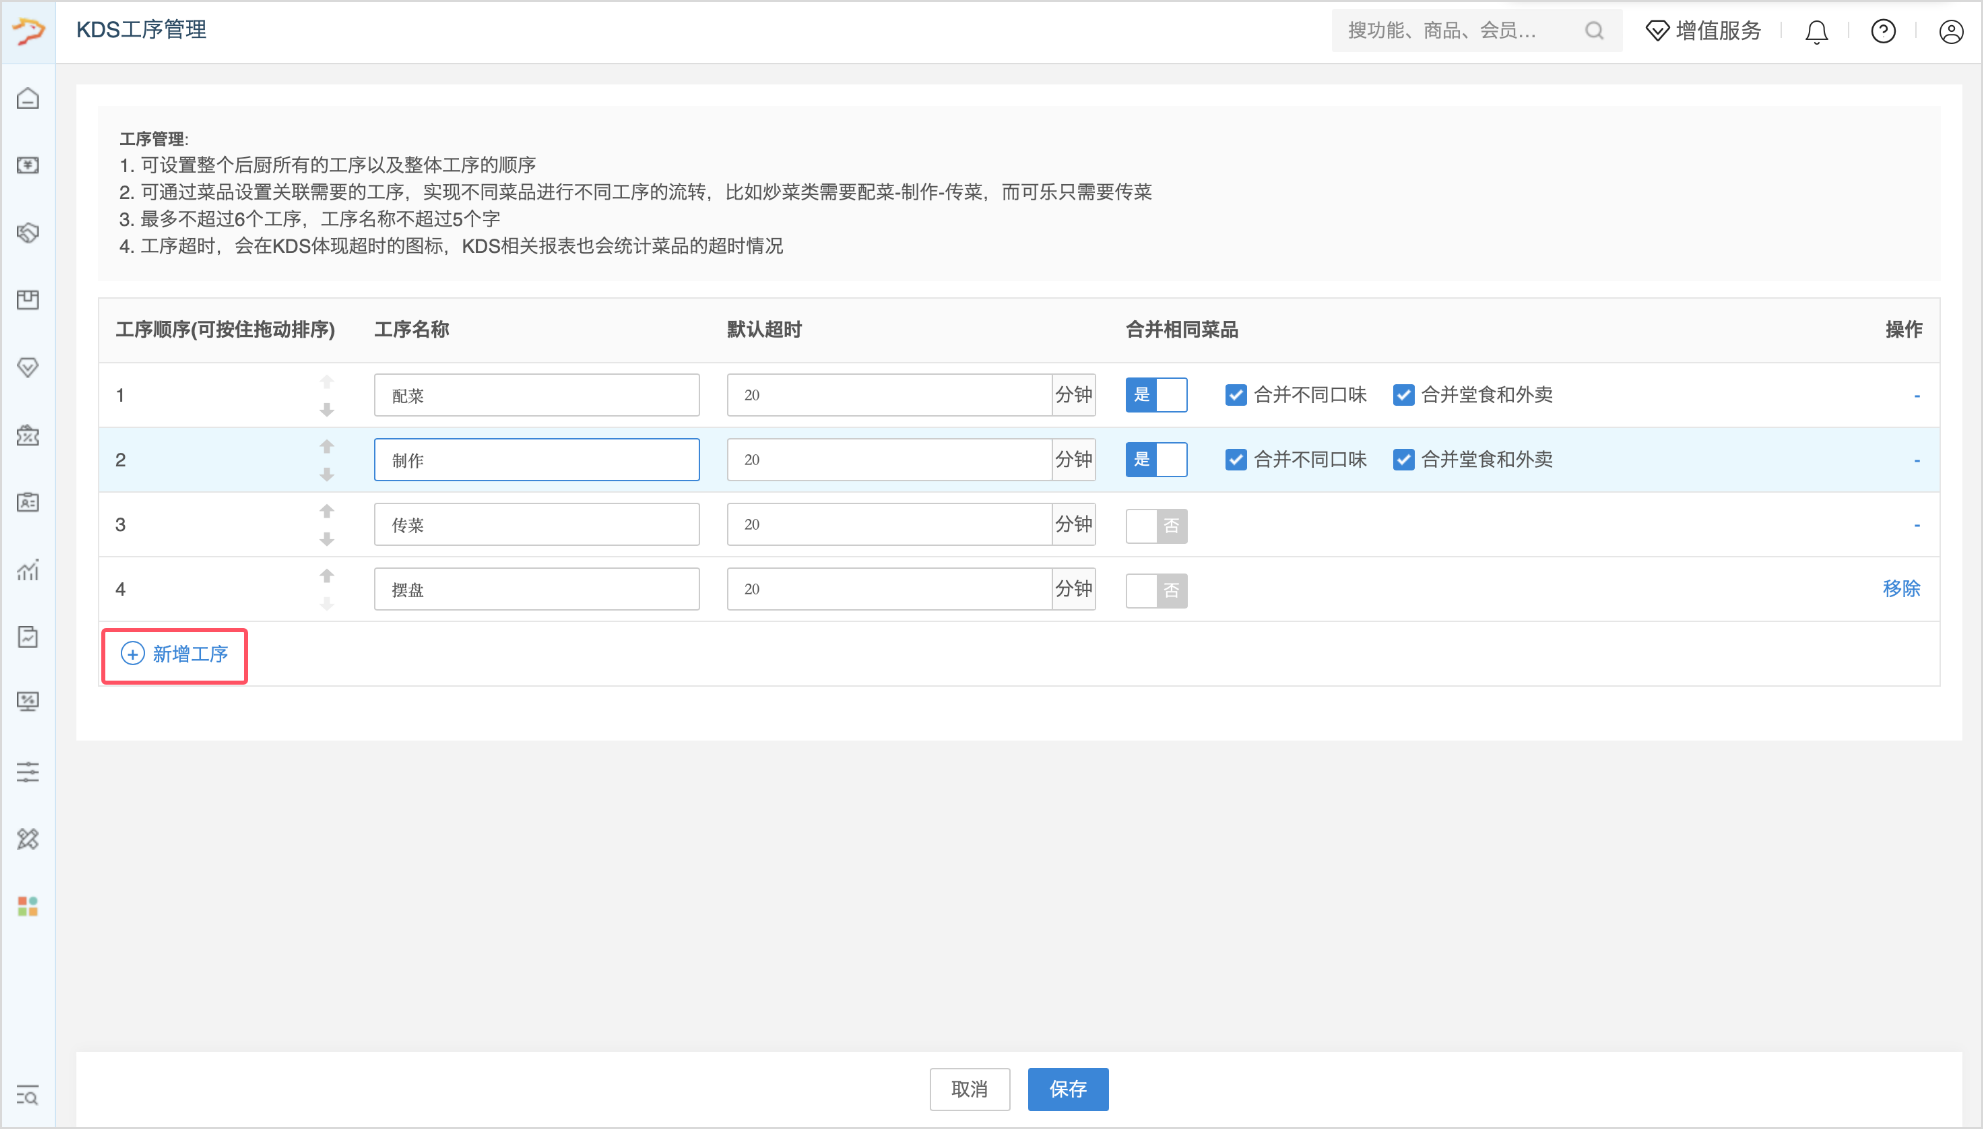
Task: Open the statistics chart sidebar icon
Action: coord(28,570)
